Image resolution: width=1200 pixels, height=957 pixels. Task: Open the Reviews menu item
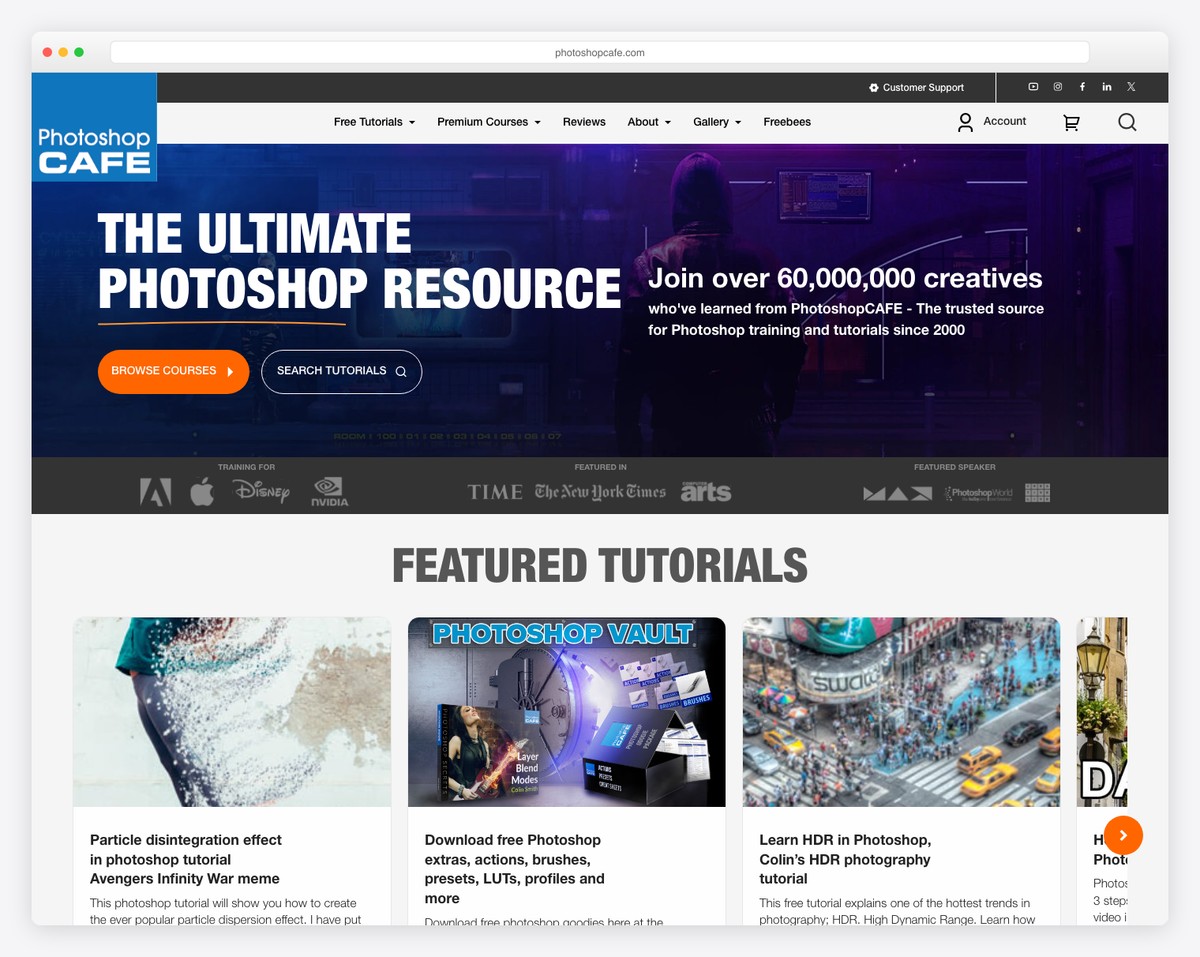click(584, 122)
